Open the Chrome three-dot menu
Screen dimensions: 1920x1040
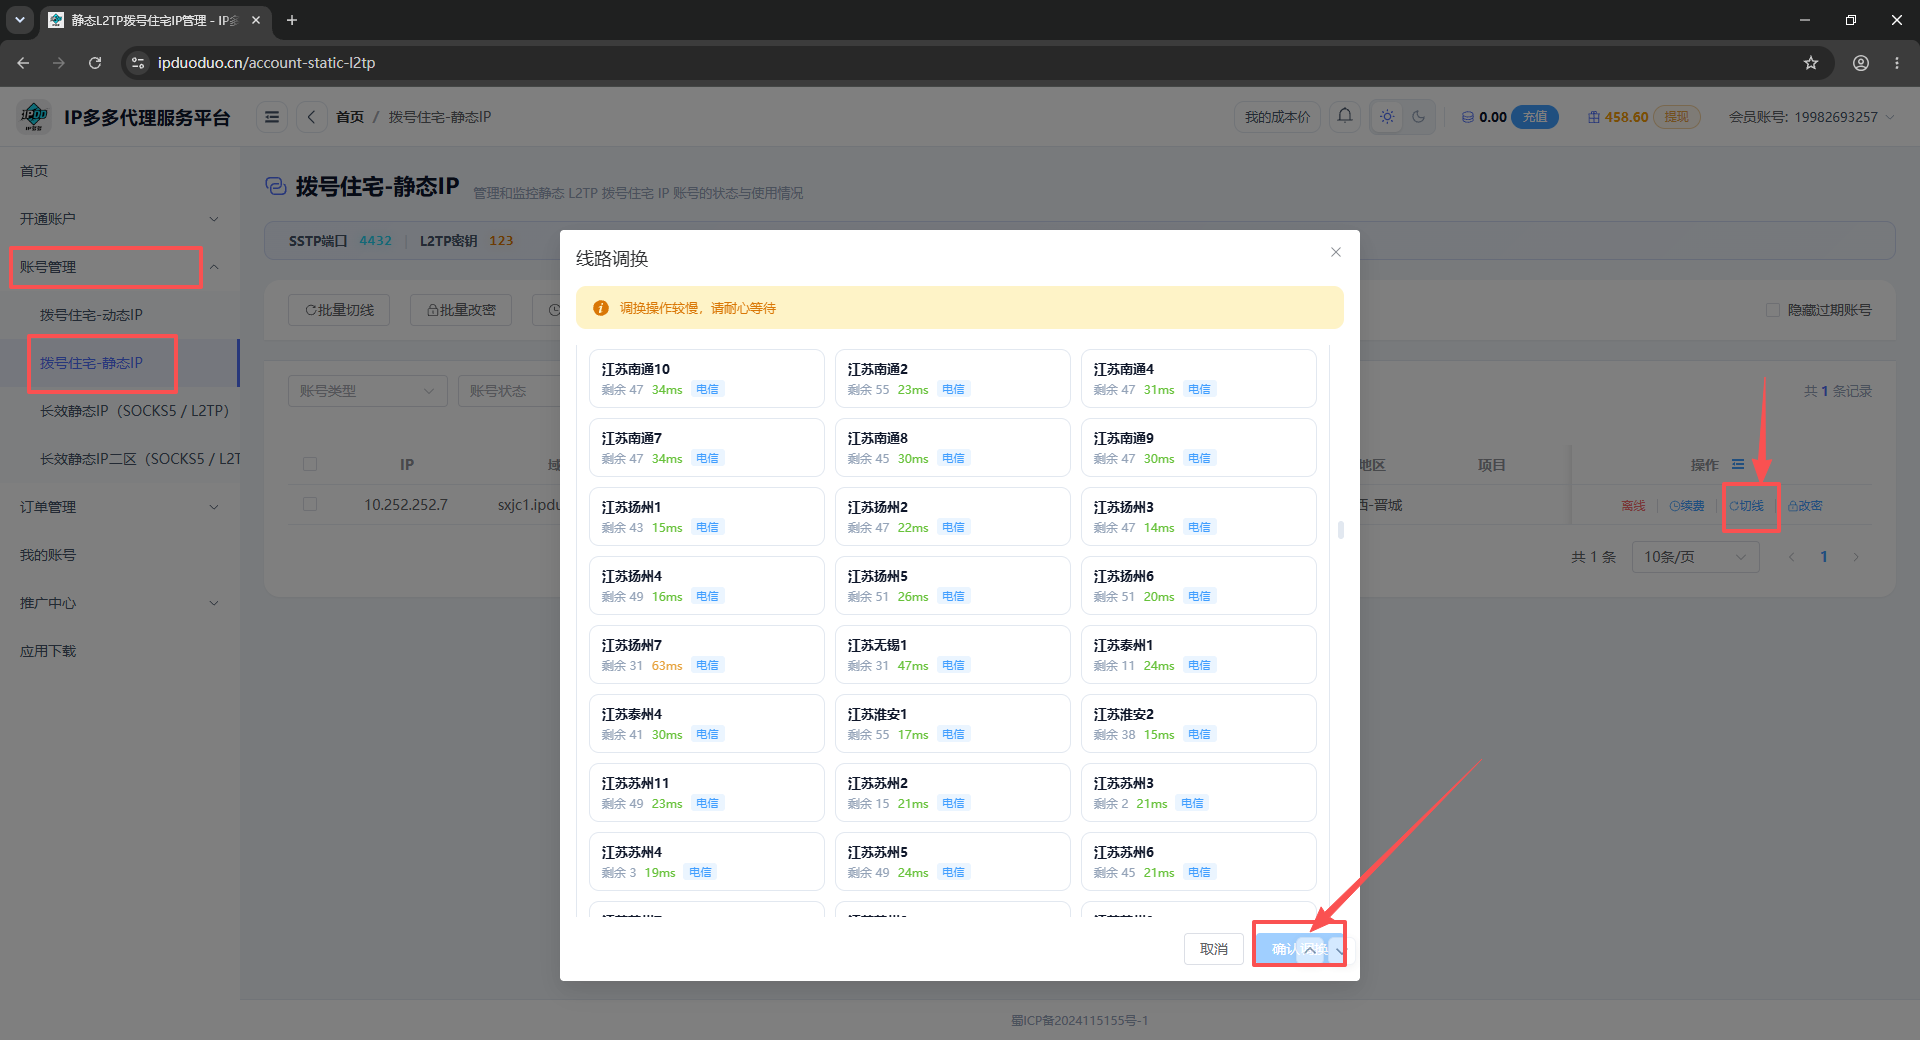pos(1897,62)
